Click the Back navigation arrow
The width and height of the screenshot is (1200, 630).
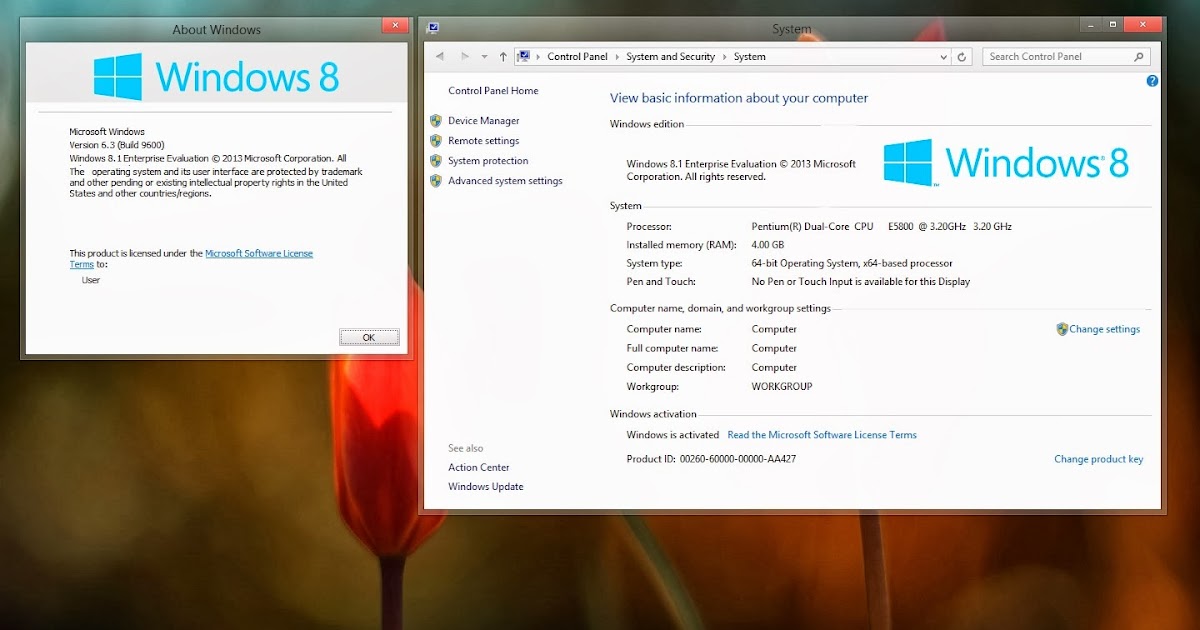440,56
